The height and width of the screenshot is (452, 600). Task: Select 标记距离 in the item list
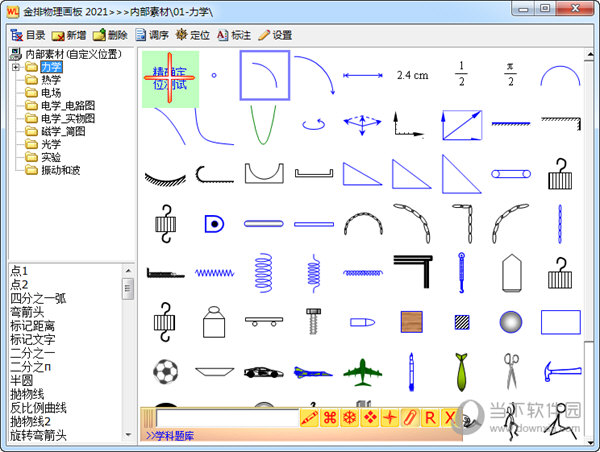(33, 326)
